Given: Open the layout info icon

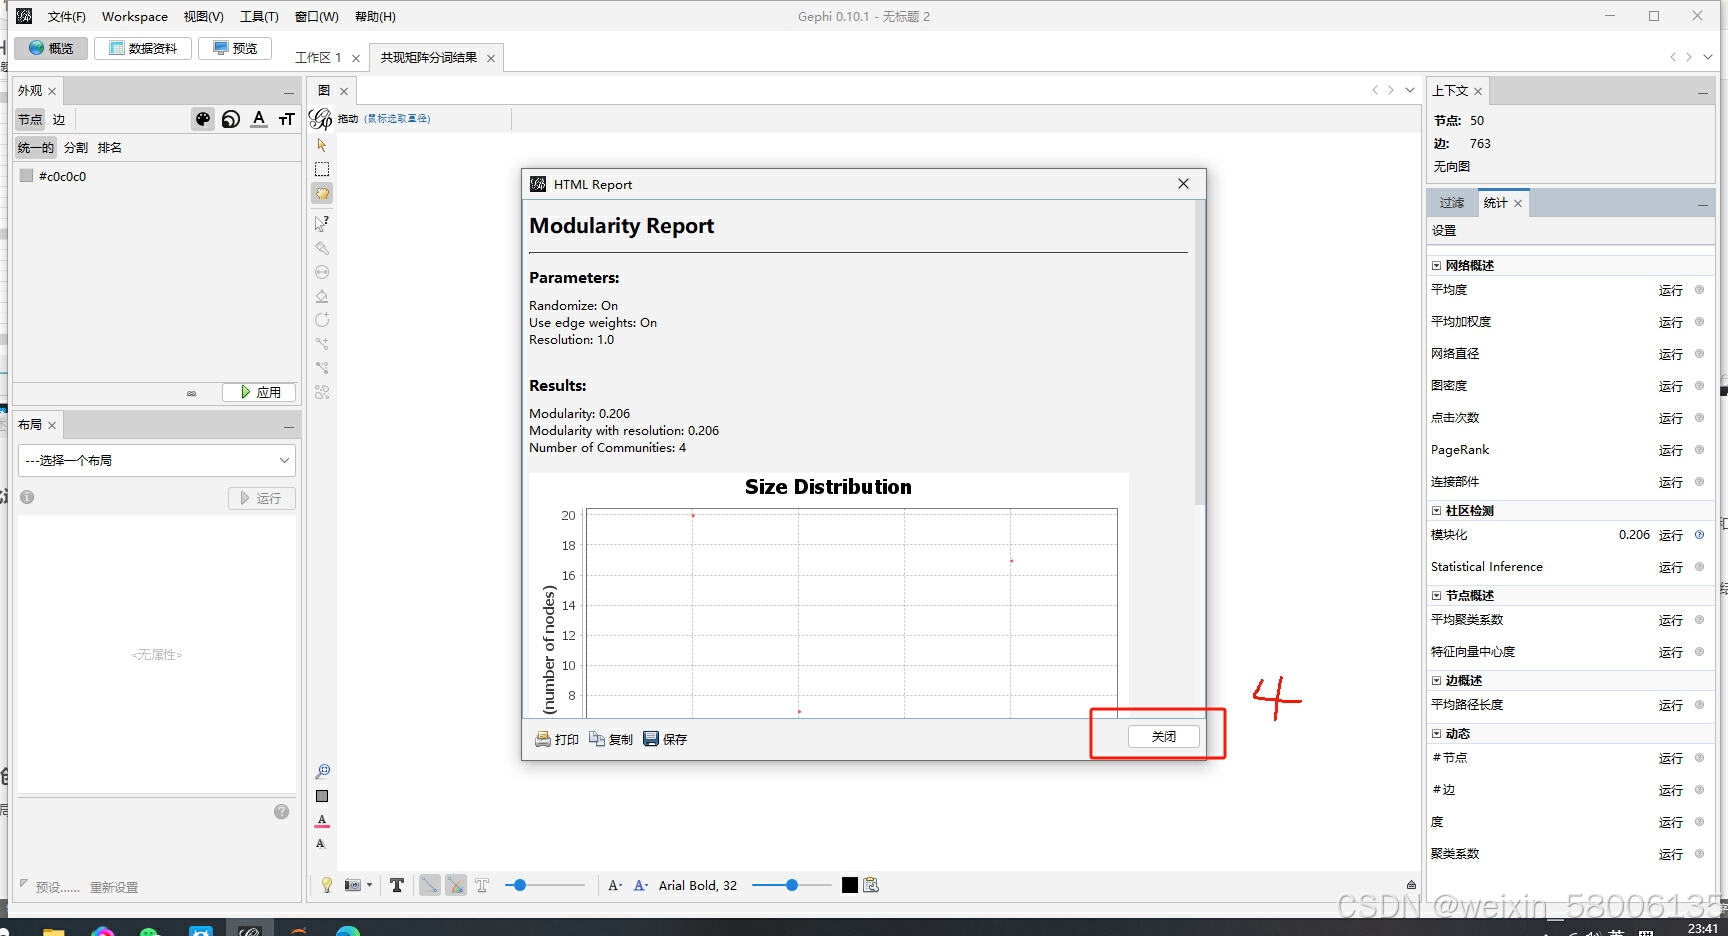Looking at the screenshot, I should click(27, 497).
